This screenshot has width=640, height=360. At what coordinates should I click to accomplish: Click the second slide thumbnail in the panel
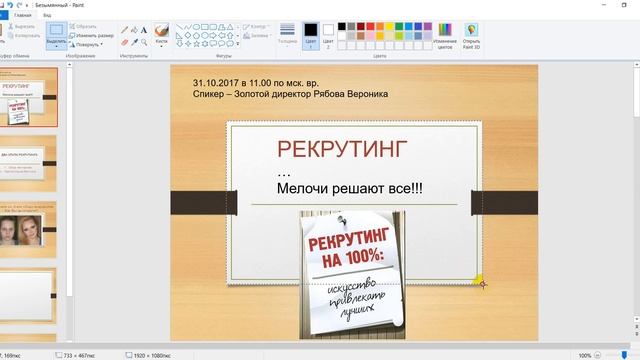coord(28,163)
